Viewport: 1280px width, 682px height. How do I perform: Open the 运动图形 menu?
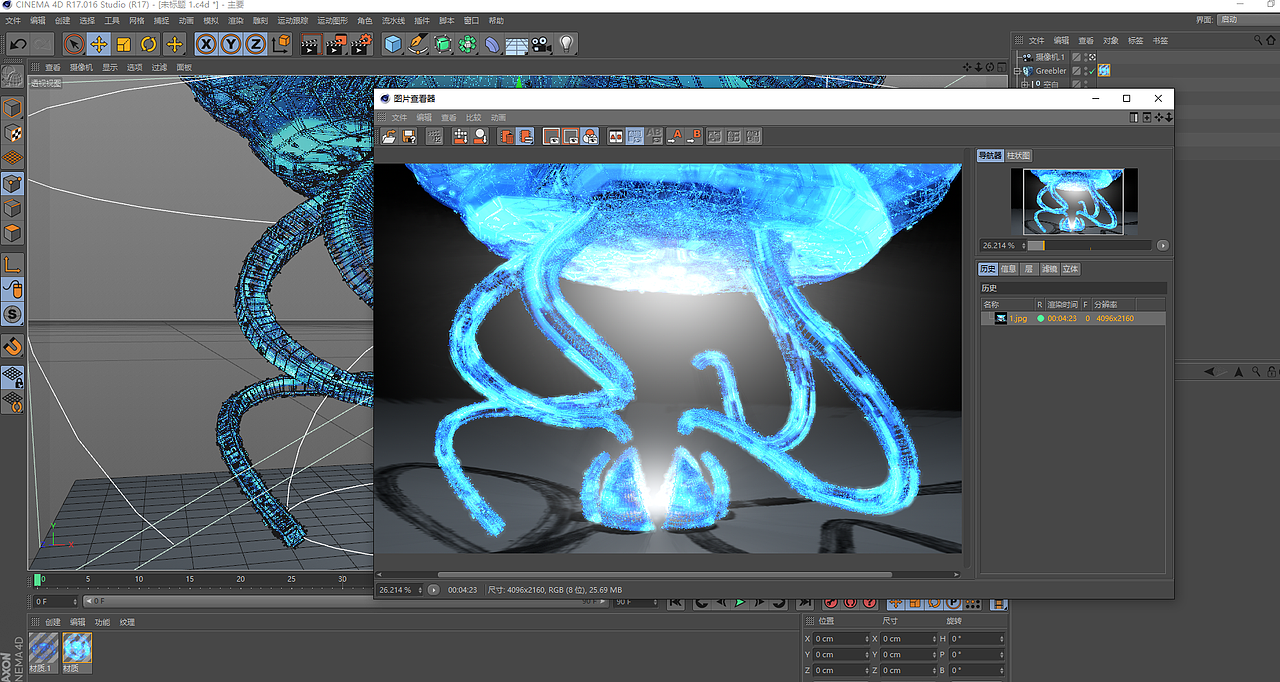[332, 20]
